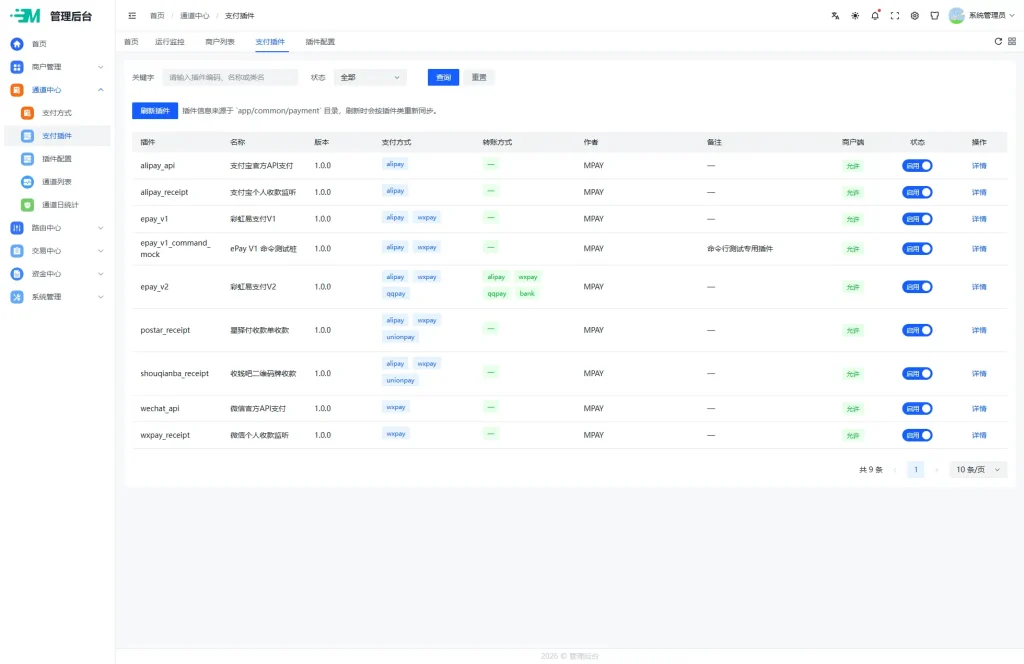Screen dimensions: 1024x664
Task: Turn off wxpay_receipt plugin status switch
Action: (917, 435)
